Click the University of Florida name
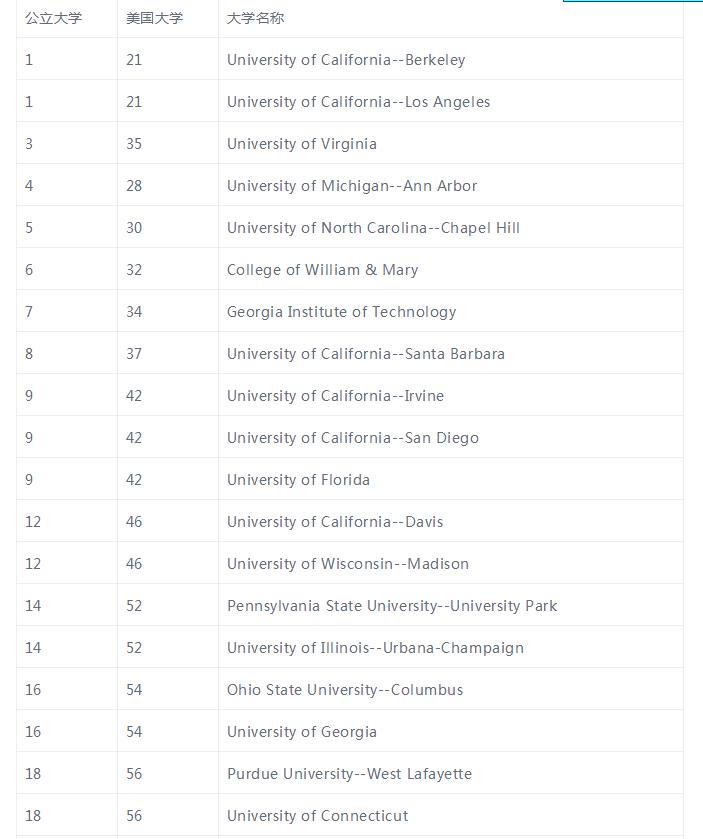The height and width of the screenshot is (839, 703). pos(298,480)
